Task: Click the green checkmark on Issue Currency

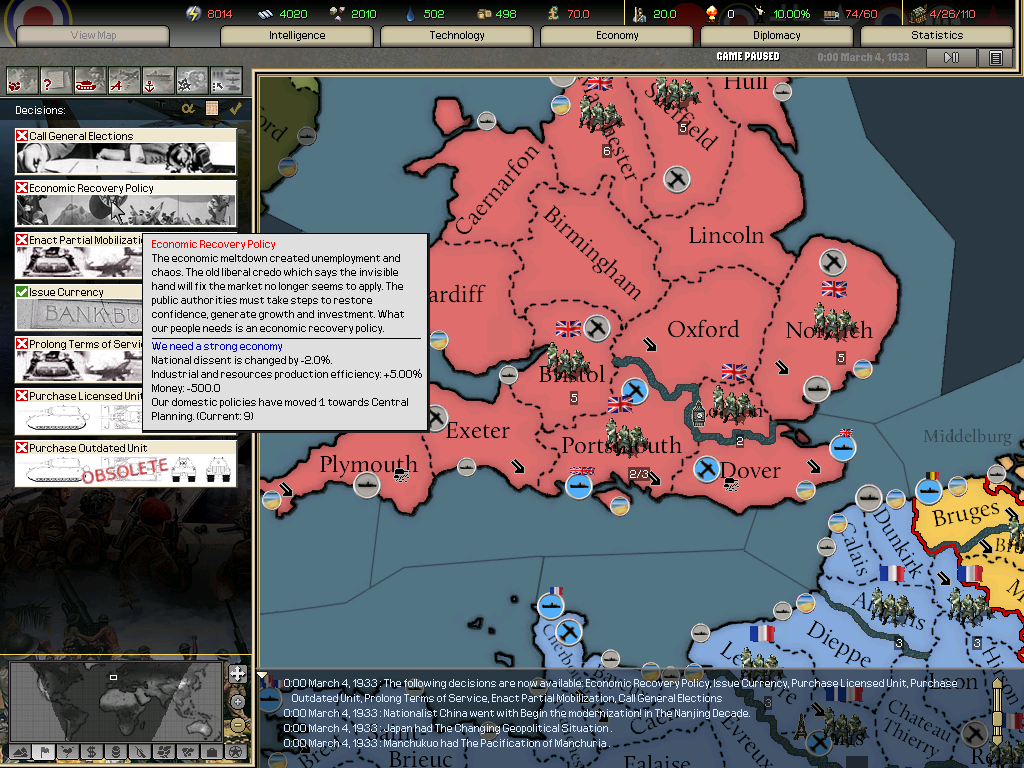Action: (22, 292)
